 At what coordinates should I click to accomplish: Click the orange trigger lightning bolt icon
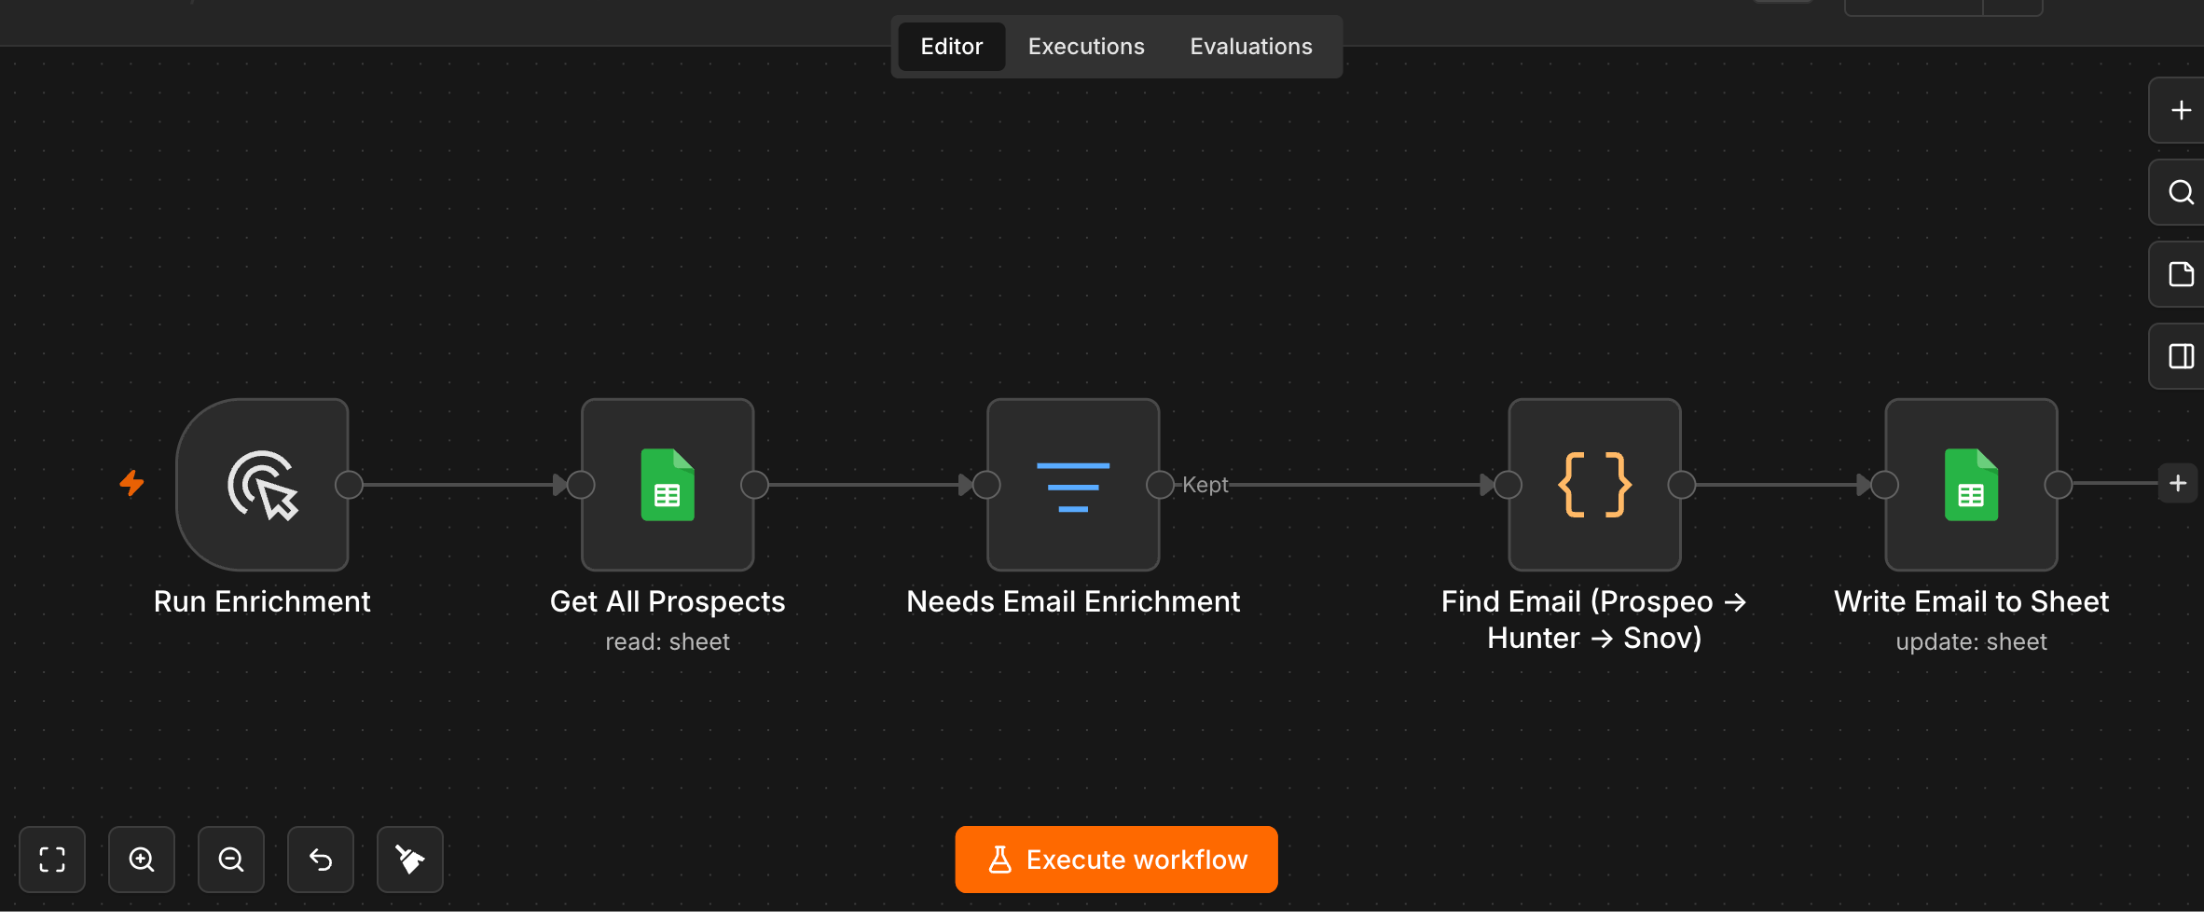[132, 483]
